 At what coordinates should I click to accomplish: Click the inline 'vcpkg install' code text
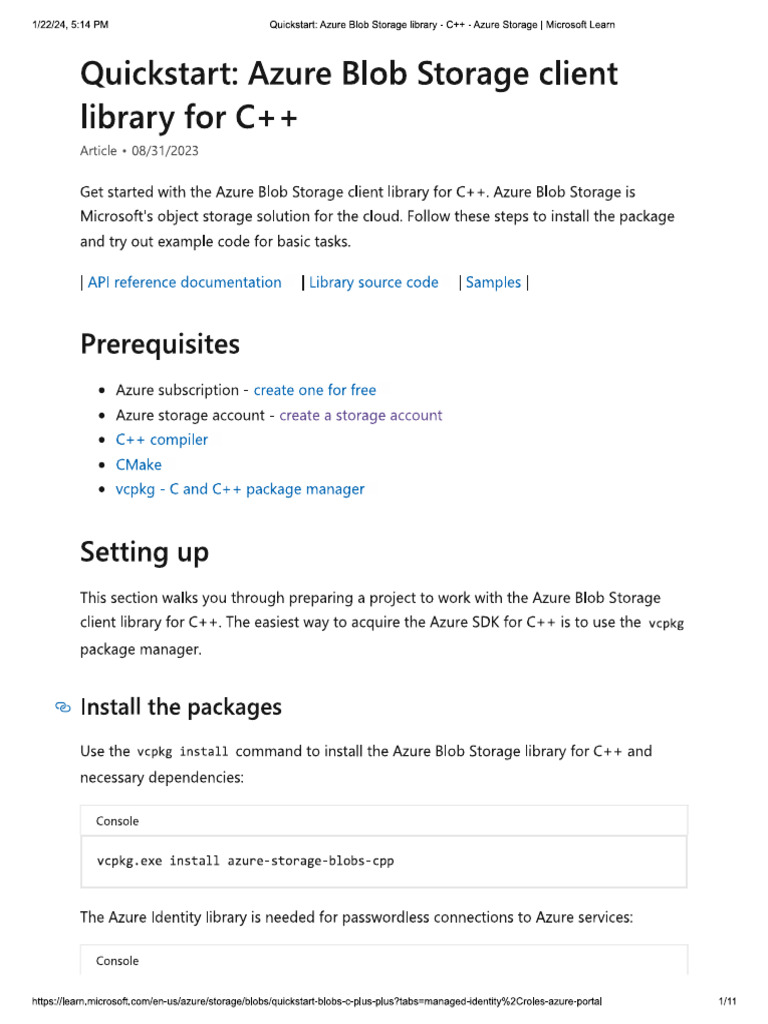coord(183,752)
